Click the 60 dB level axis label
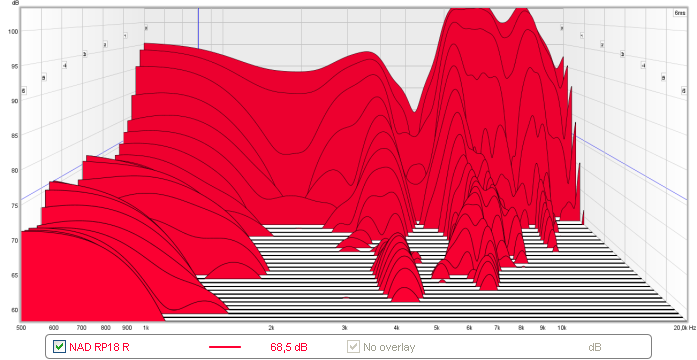The height and width of the screenshot is (360, 697). pyautogui.click(x=14, y=310)
